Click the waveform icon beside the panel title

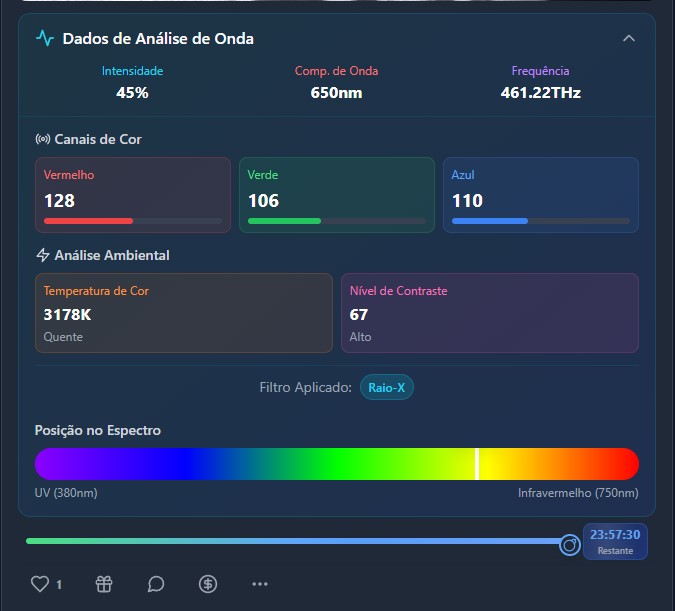tap(45, 39)
